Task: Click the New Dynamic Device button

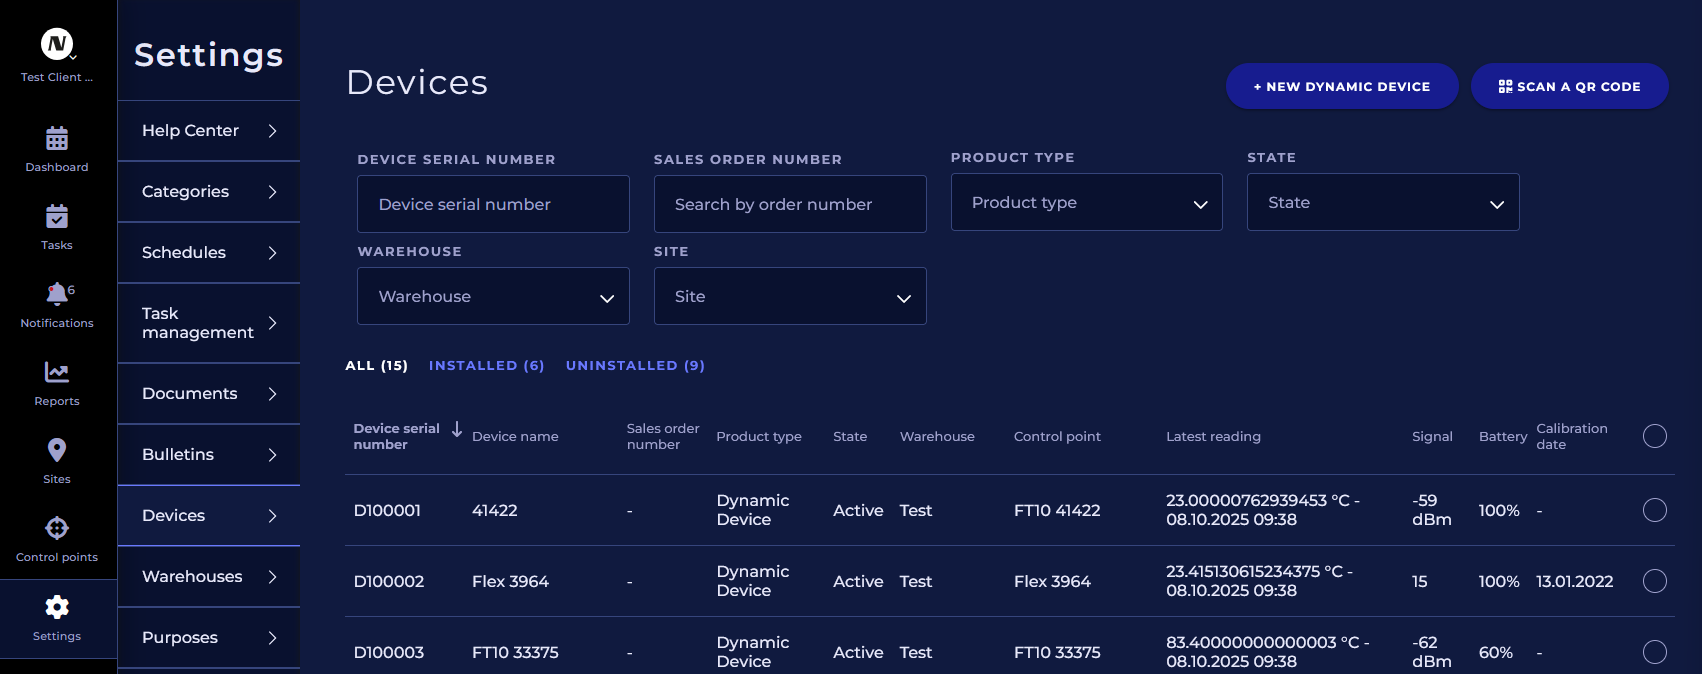Action: click(x=1341, y=87)
